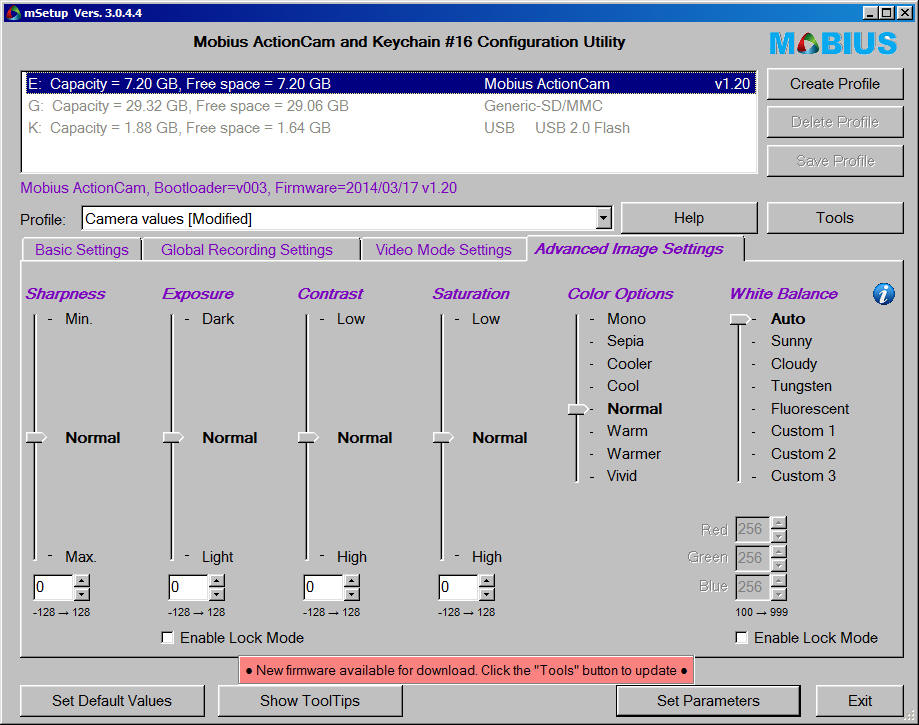Image resolution: width=919 pixels, height=725 pixels.
Task: Expand the Profile dropdown arrow
Action: (x=603, y=218)
